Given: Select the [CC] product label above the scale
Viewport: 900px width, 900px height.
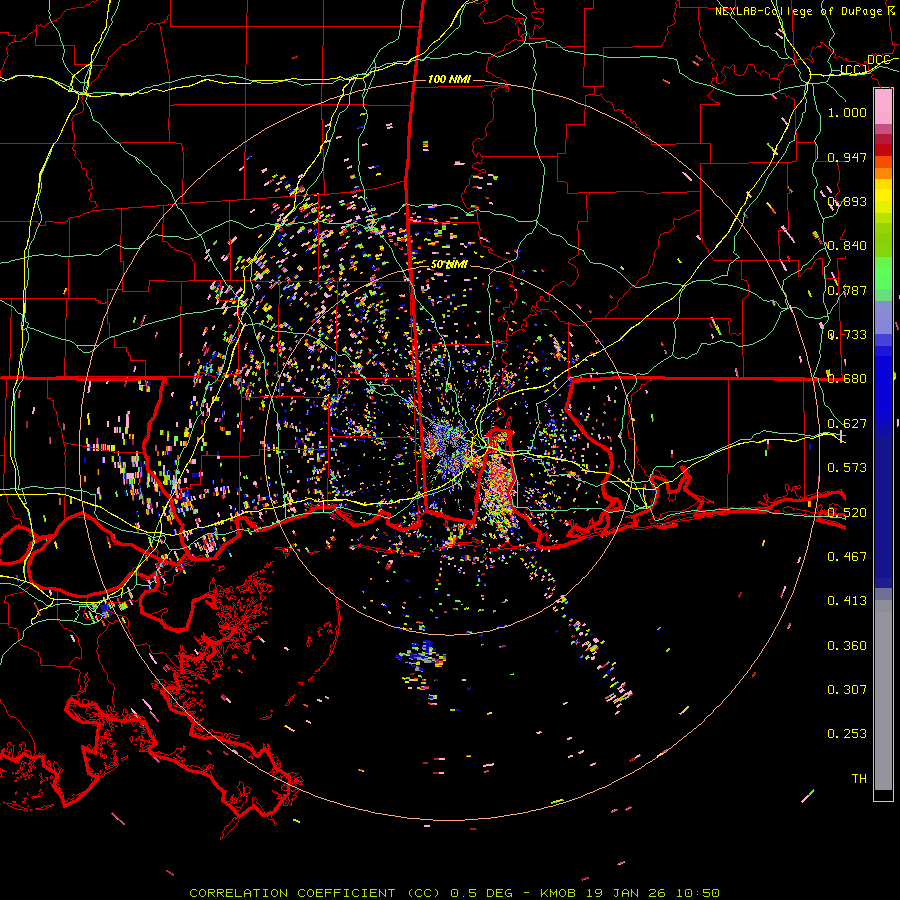Looking at the screenshot, I should coord(852,69).
